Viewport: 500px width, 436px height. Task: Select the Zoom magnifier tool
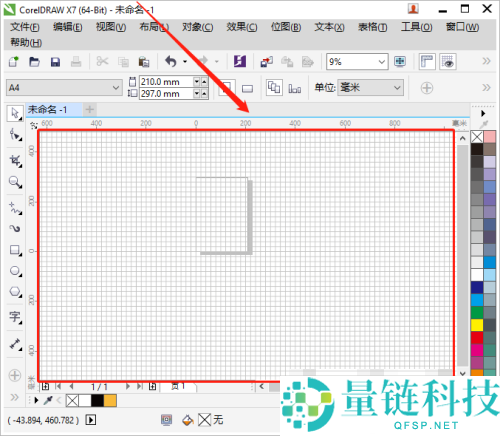[x=15, y=182]
